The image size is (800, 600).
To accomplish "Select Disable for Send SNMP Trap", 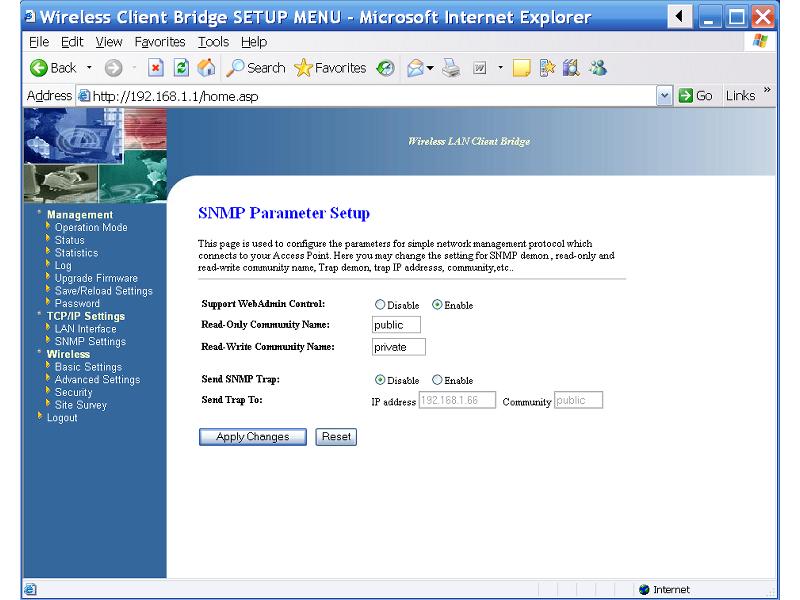I will click(x=380, y=380).
